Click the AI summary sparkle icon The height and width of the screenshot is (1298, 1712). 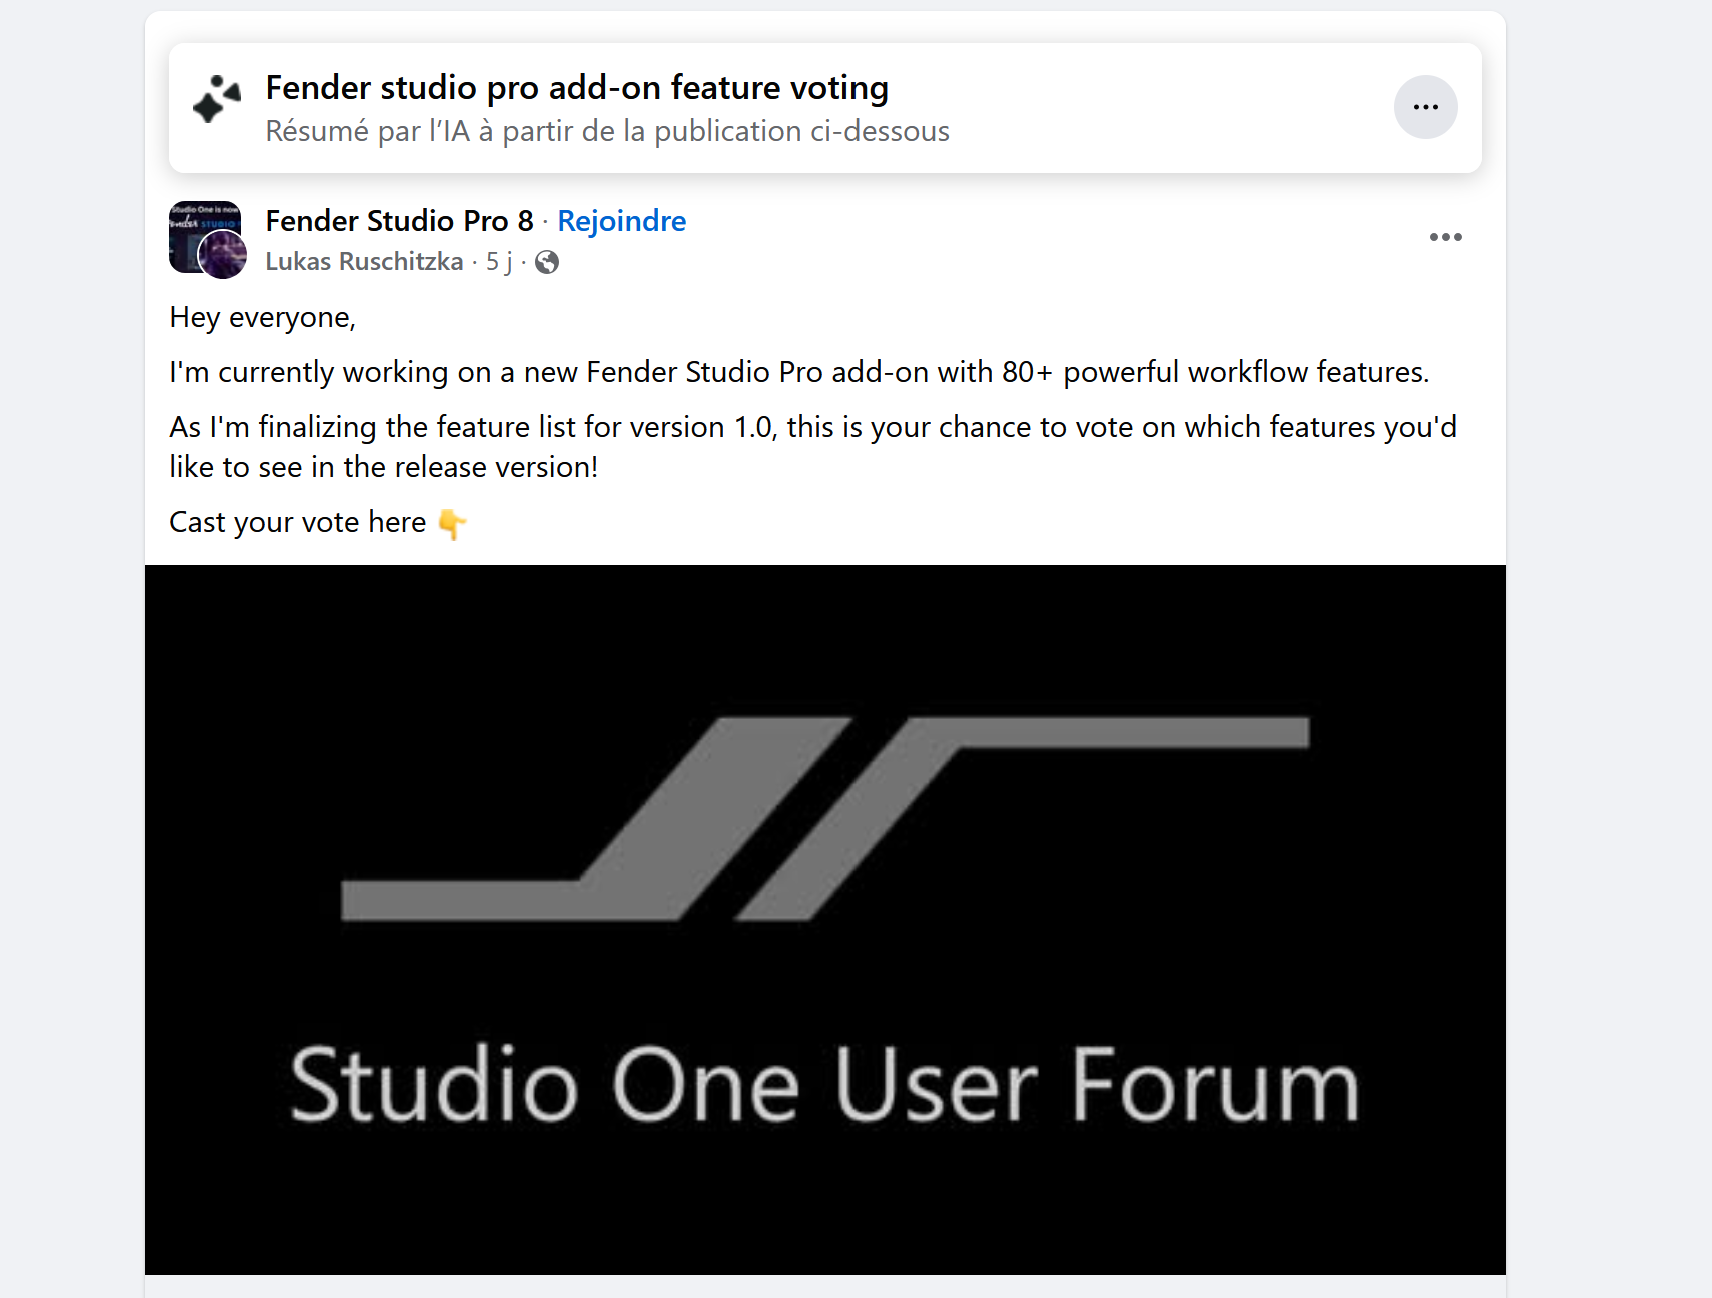point(217,100)
